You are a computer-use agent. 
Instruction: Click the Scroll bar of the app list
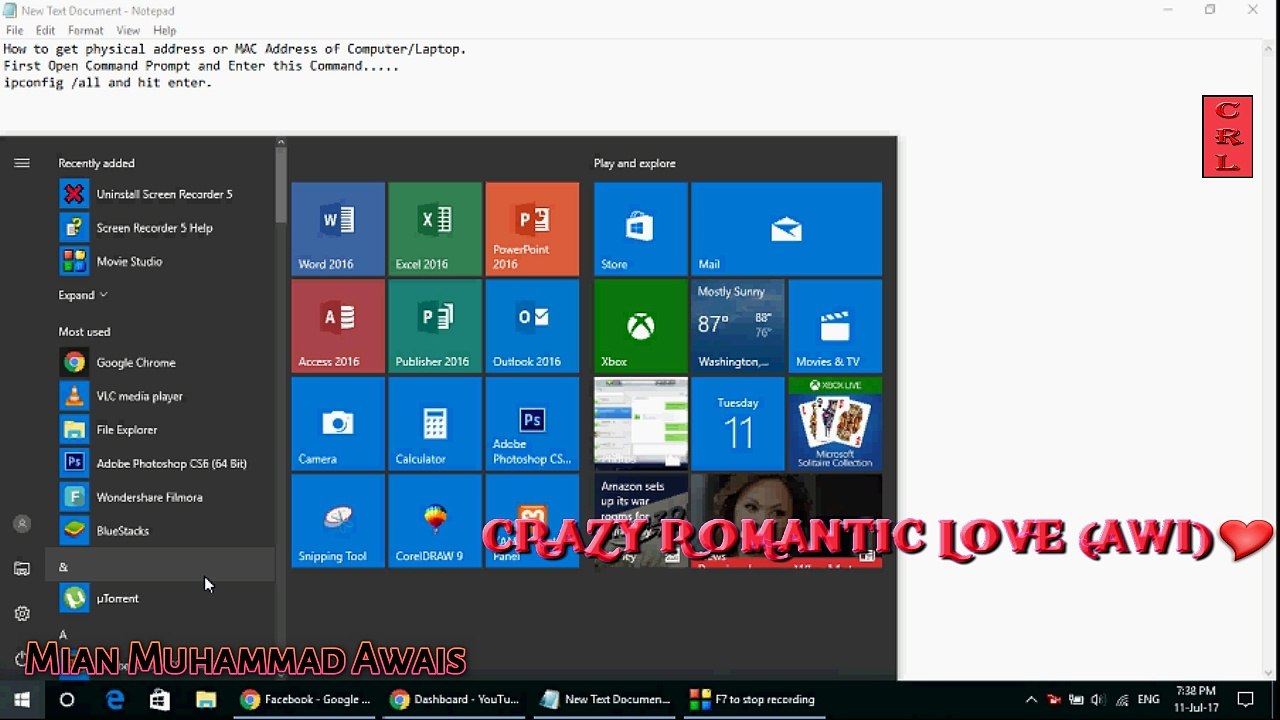pos(281,185)
